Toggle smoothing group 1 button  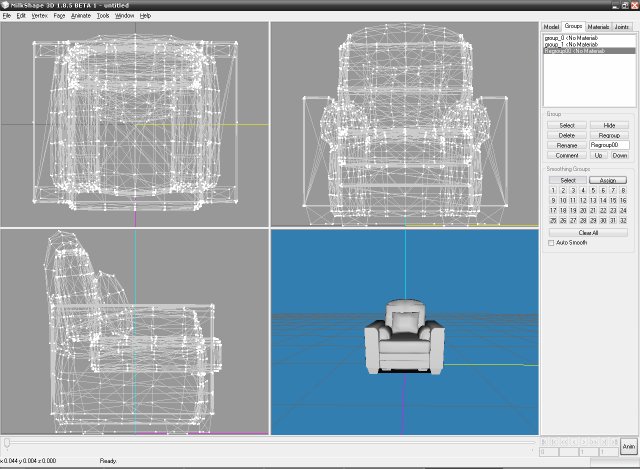553,190
